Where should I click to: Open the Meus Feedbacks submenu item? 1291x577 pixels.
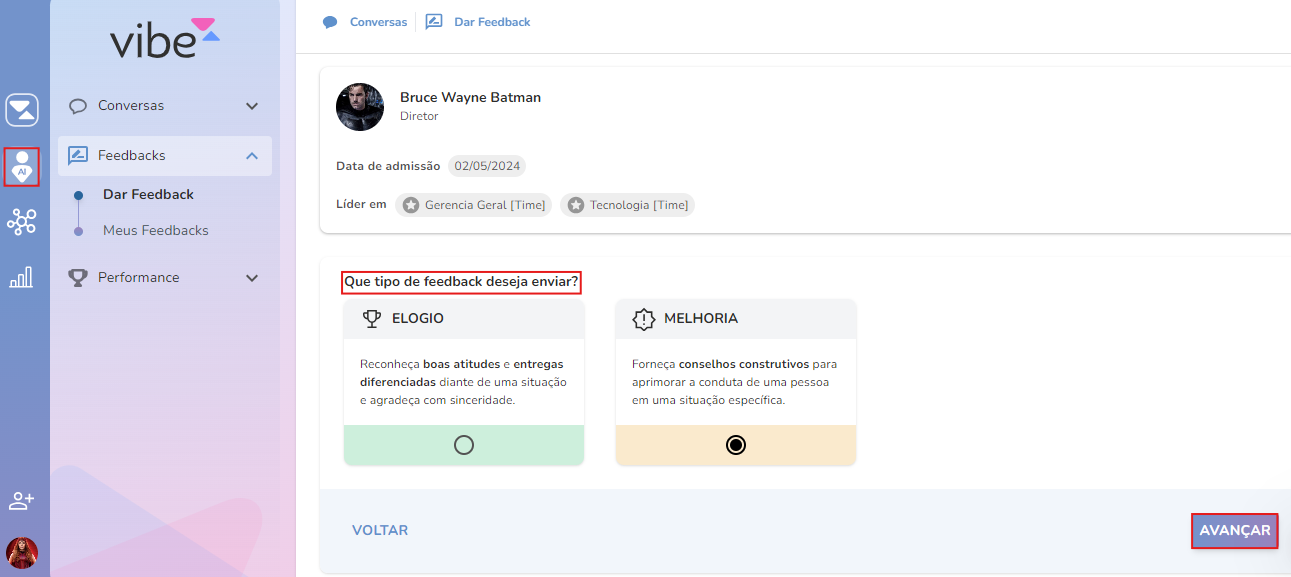coord(156,231)
